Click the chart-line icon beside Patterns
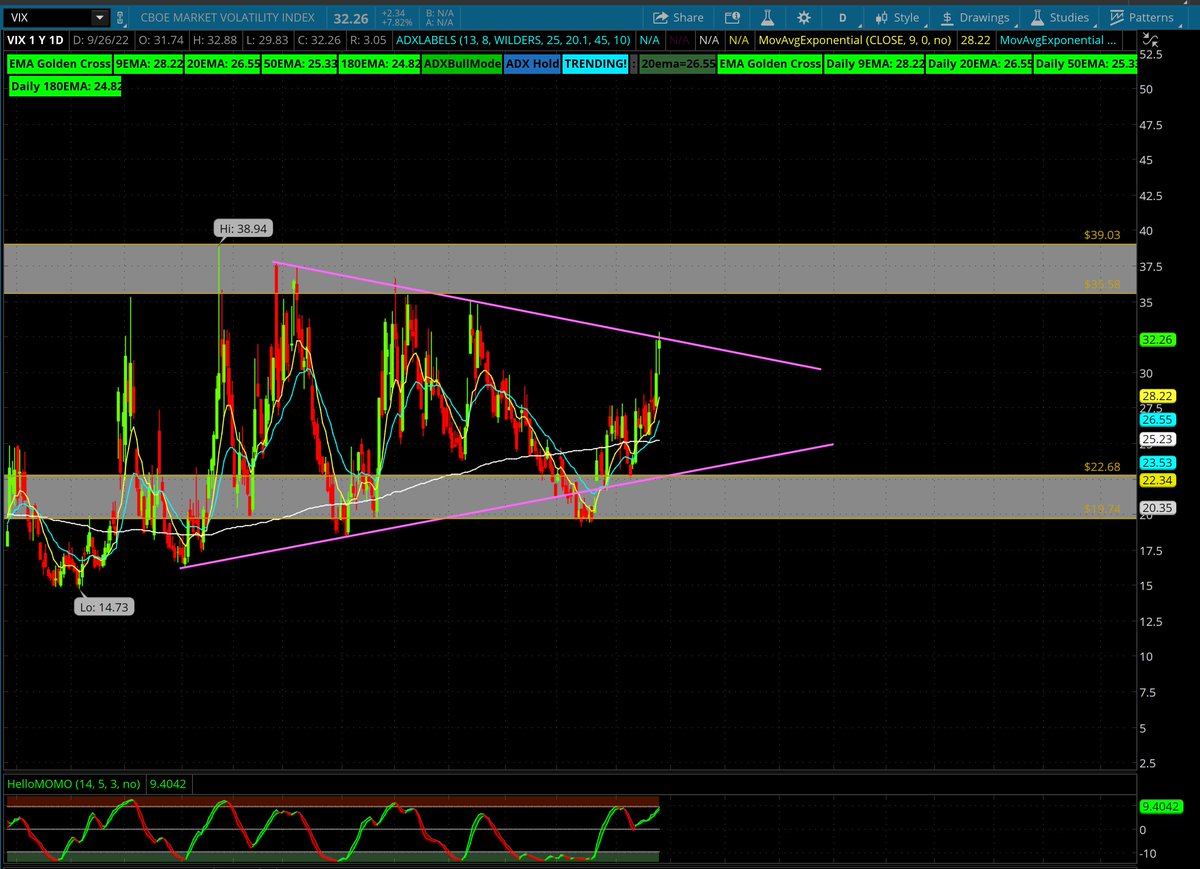 1117,17
